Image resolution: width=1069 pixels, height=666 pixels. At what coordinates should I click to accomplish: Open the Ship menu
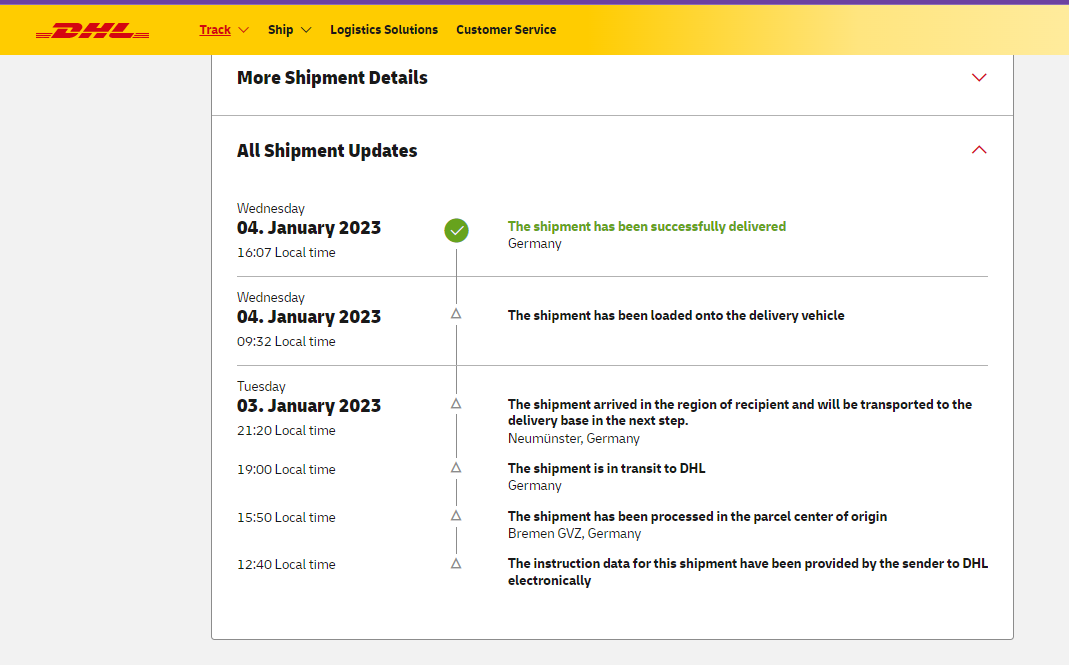(280, 30)
